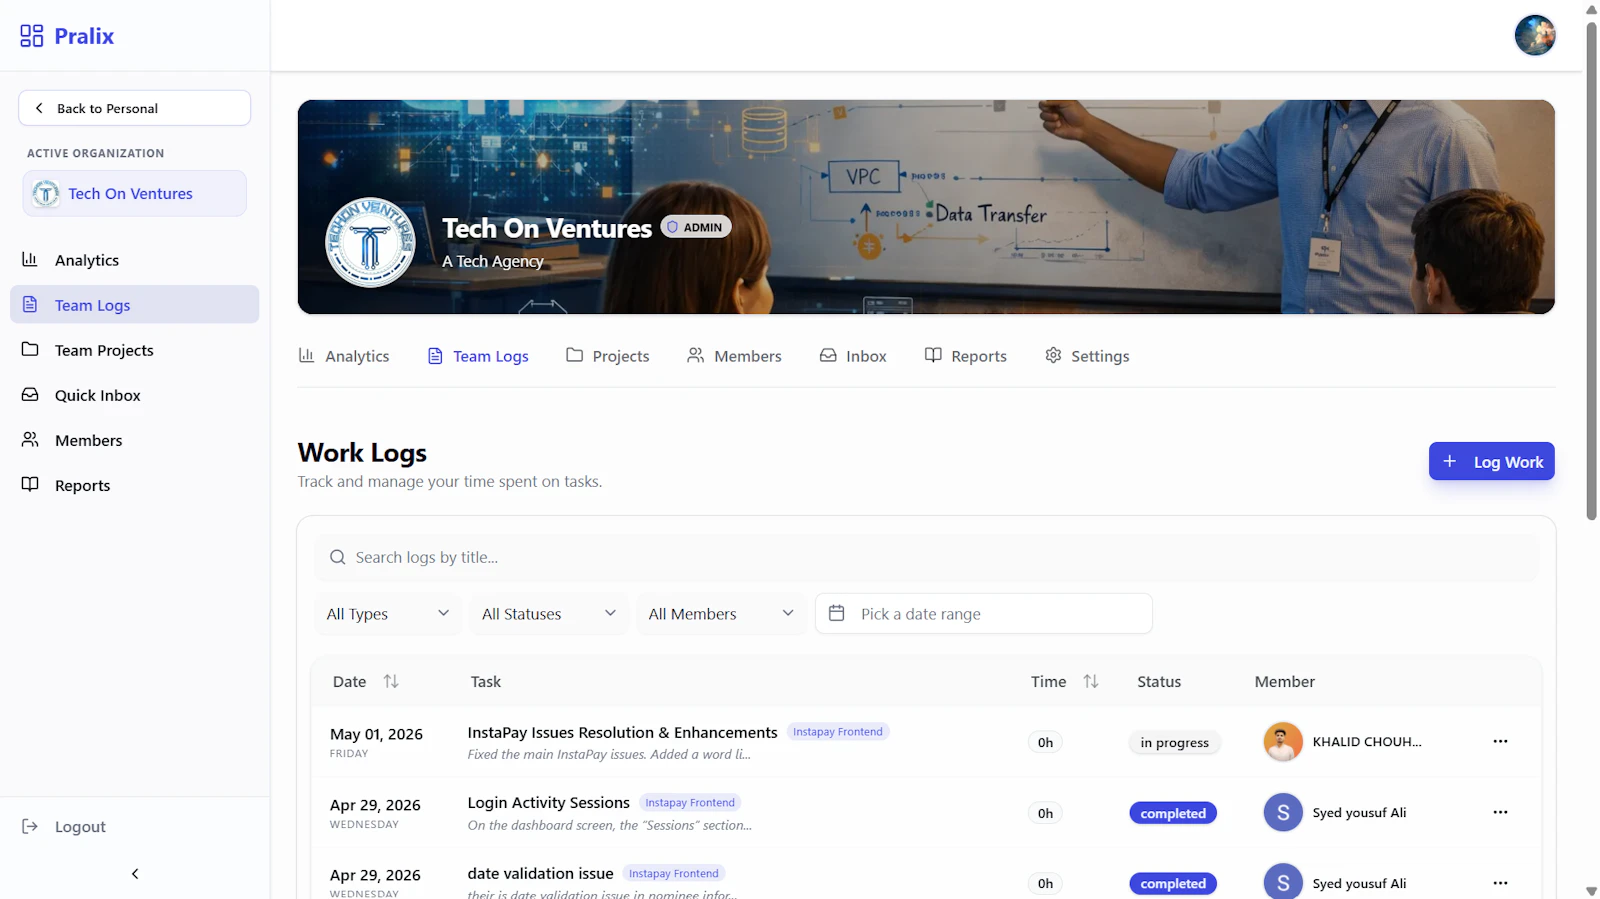Screen dimensions: 1600x899
Task: Open user profile avatar at top right
Action: pyautogui.click(x=1534, y=35)
